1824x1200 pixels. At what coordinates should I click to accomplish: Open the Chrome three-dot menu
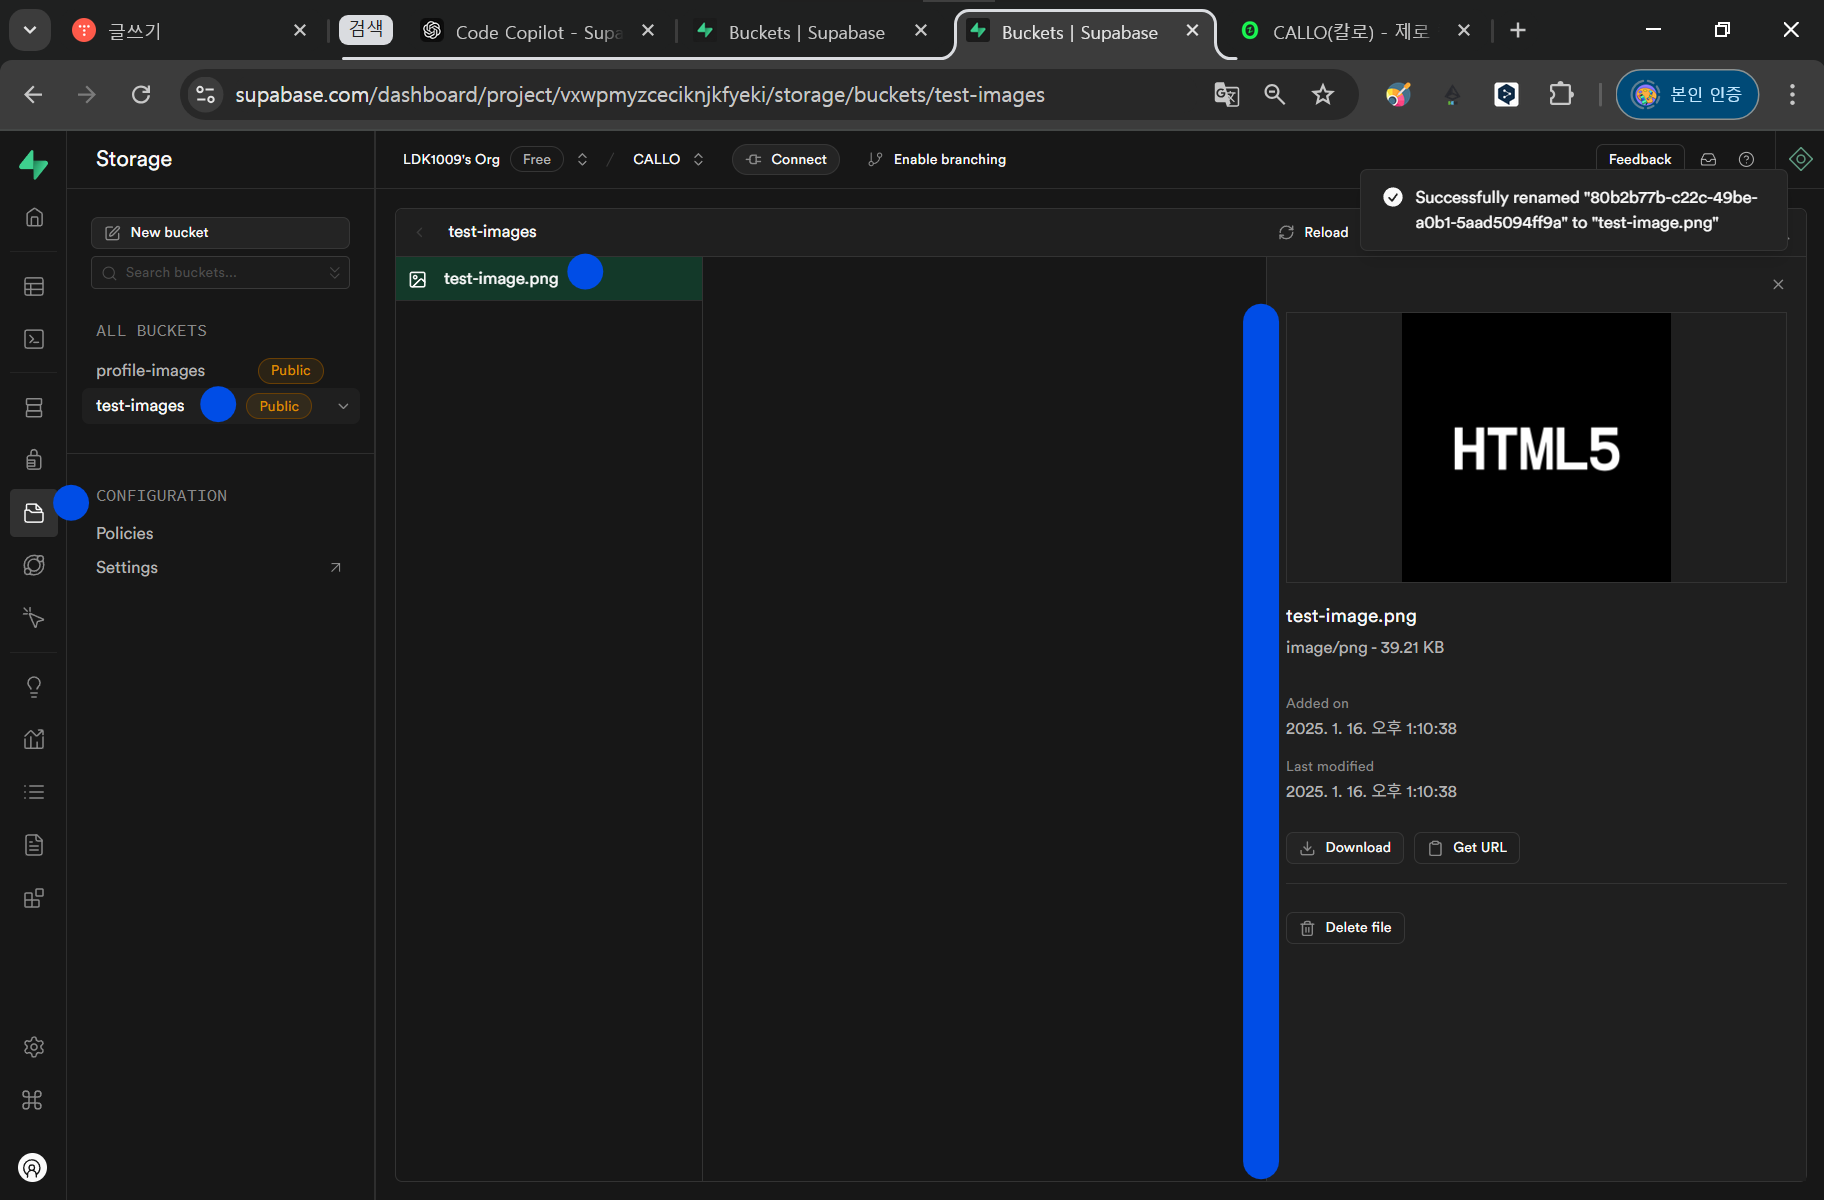tap(1792, 95)
